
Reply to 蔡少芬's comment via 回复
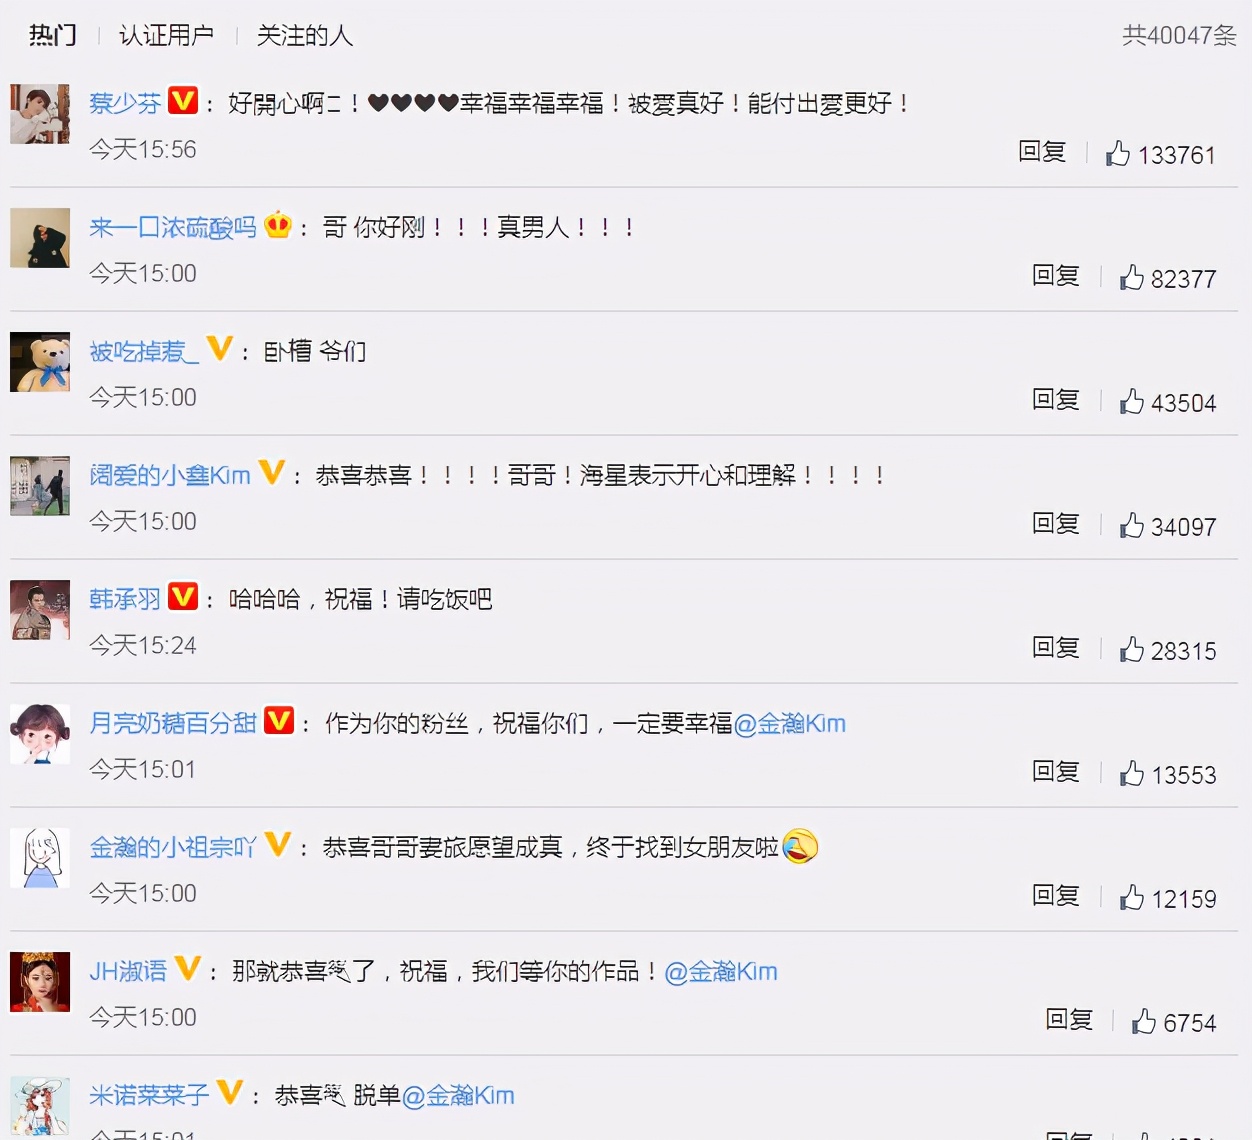click(x=1042, y=151)
